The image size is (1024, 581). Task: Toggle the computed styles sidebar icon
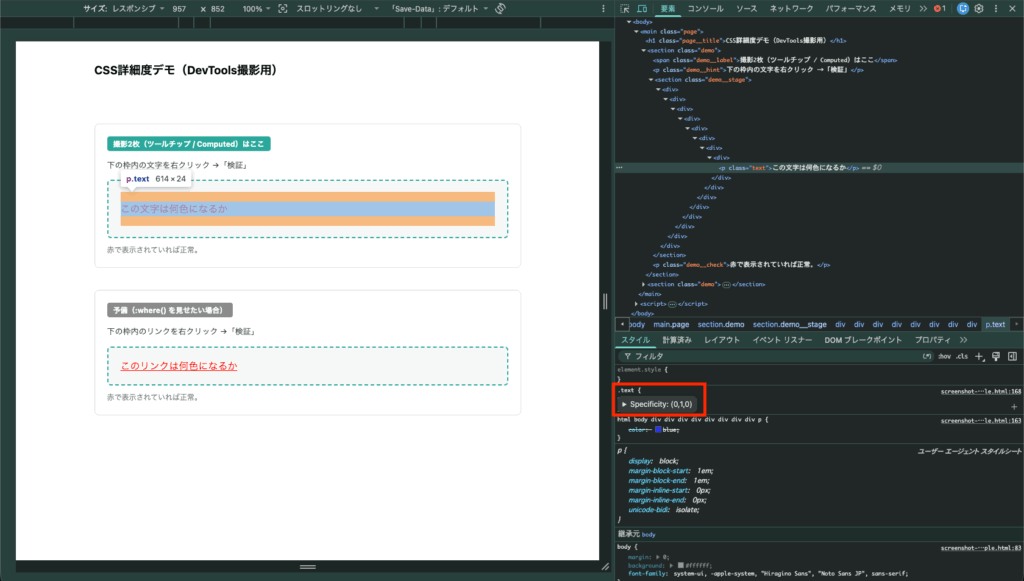(x=1012, y=356)
